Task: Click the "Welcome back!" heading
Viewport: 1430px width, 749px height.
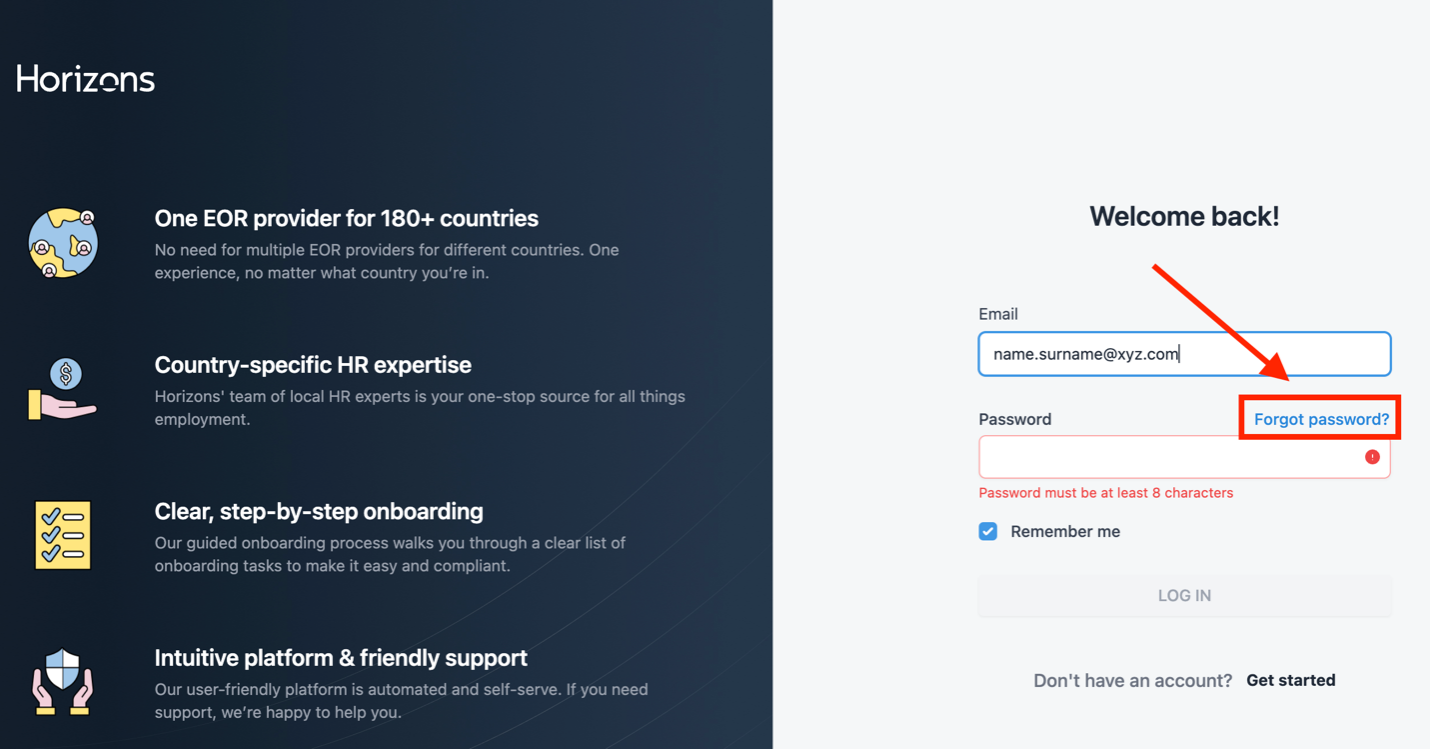Action: tap(1184, 216)
